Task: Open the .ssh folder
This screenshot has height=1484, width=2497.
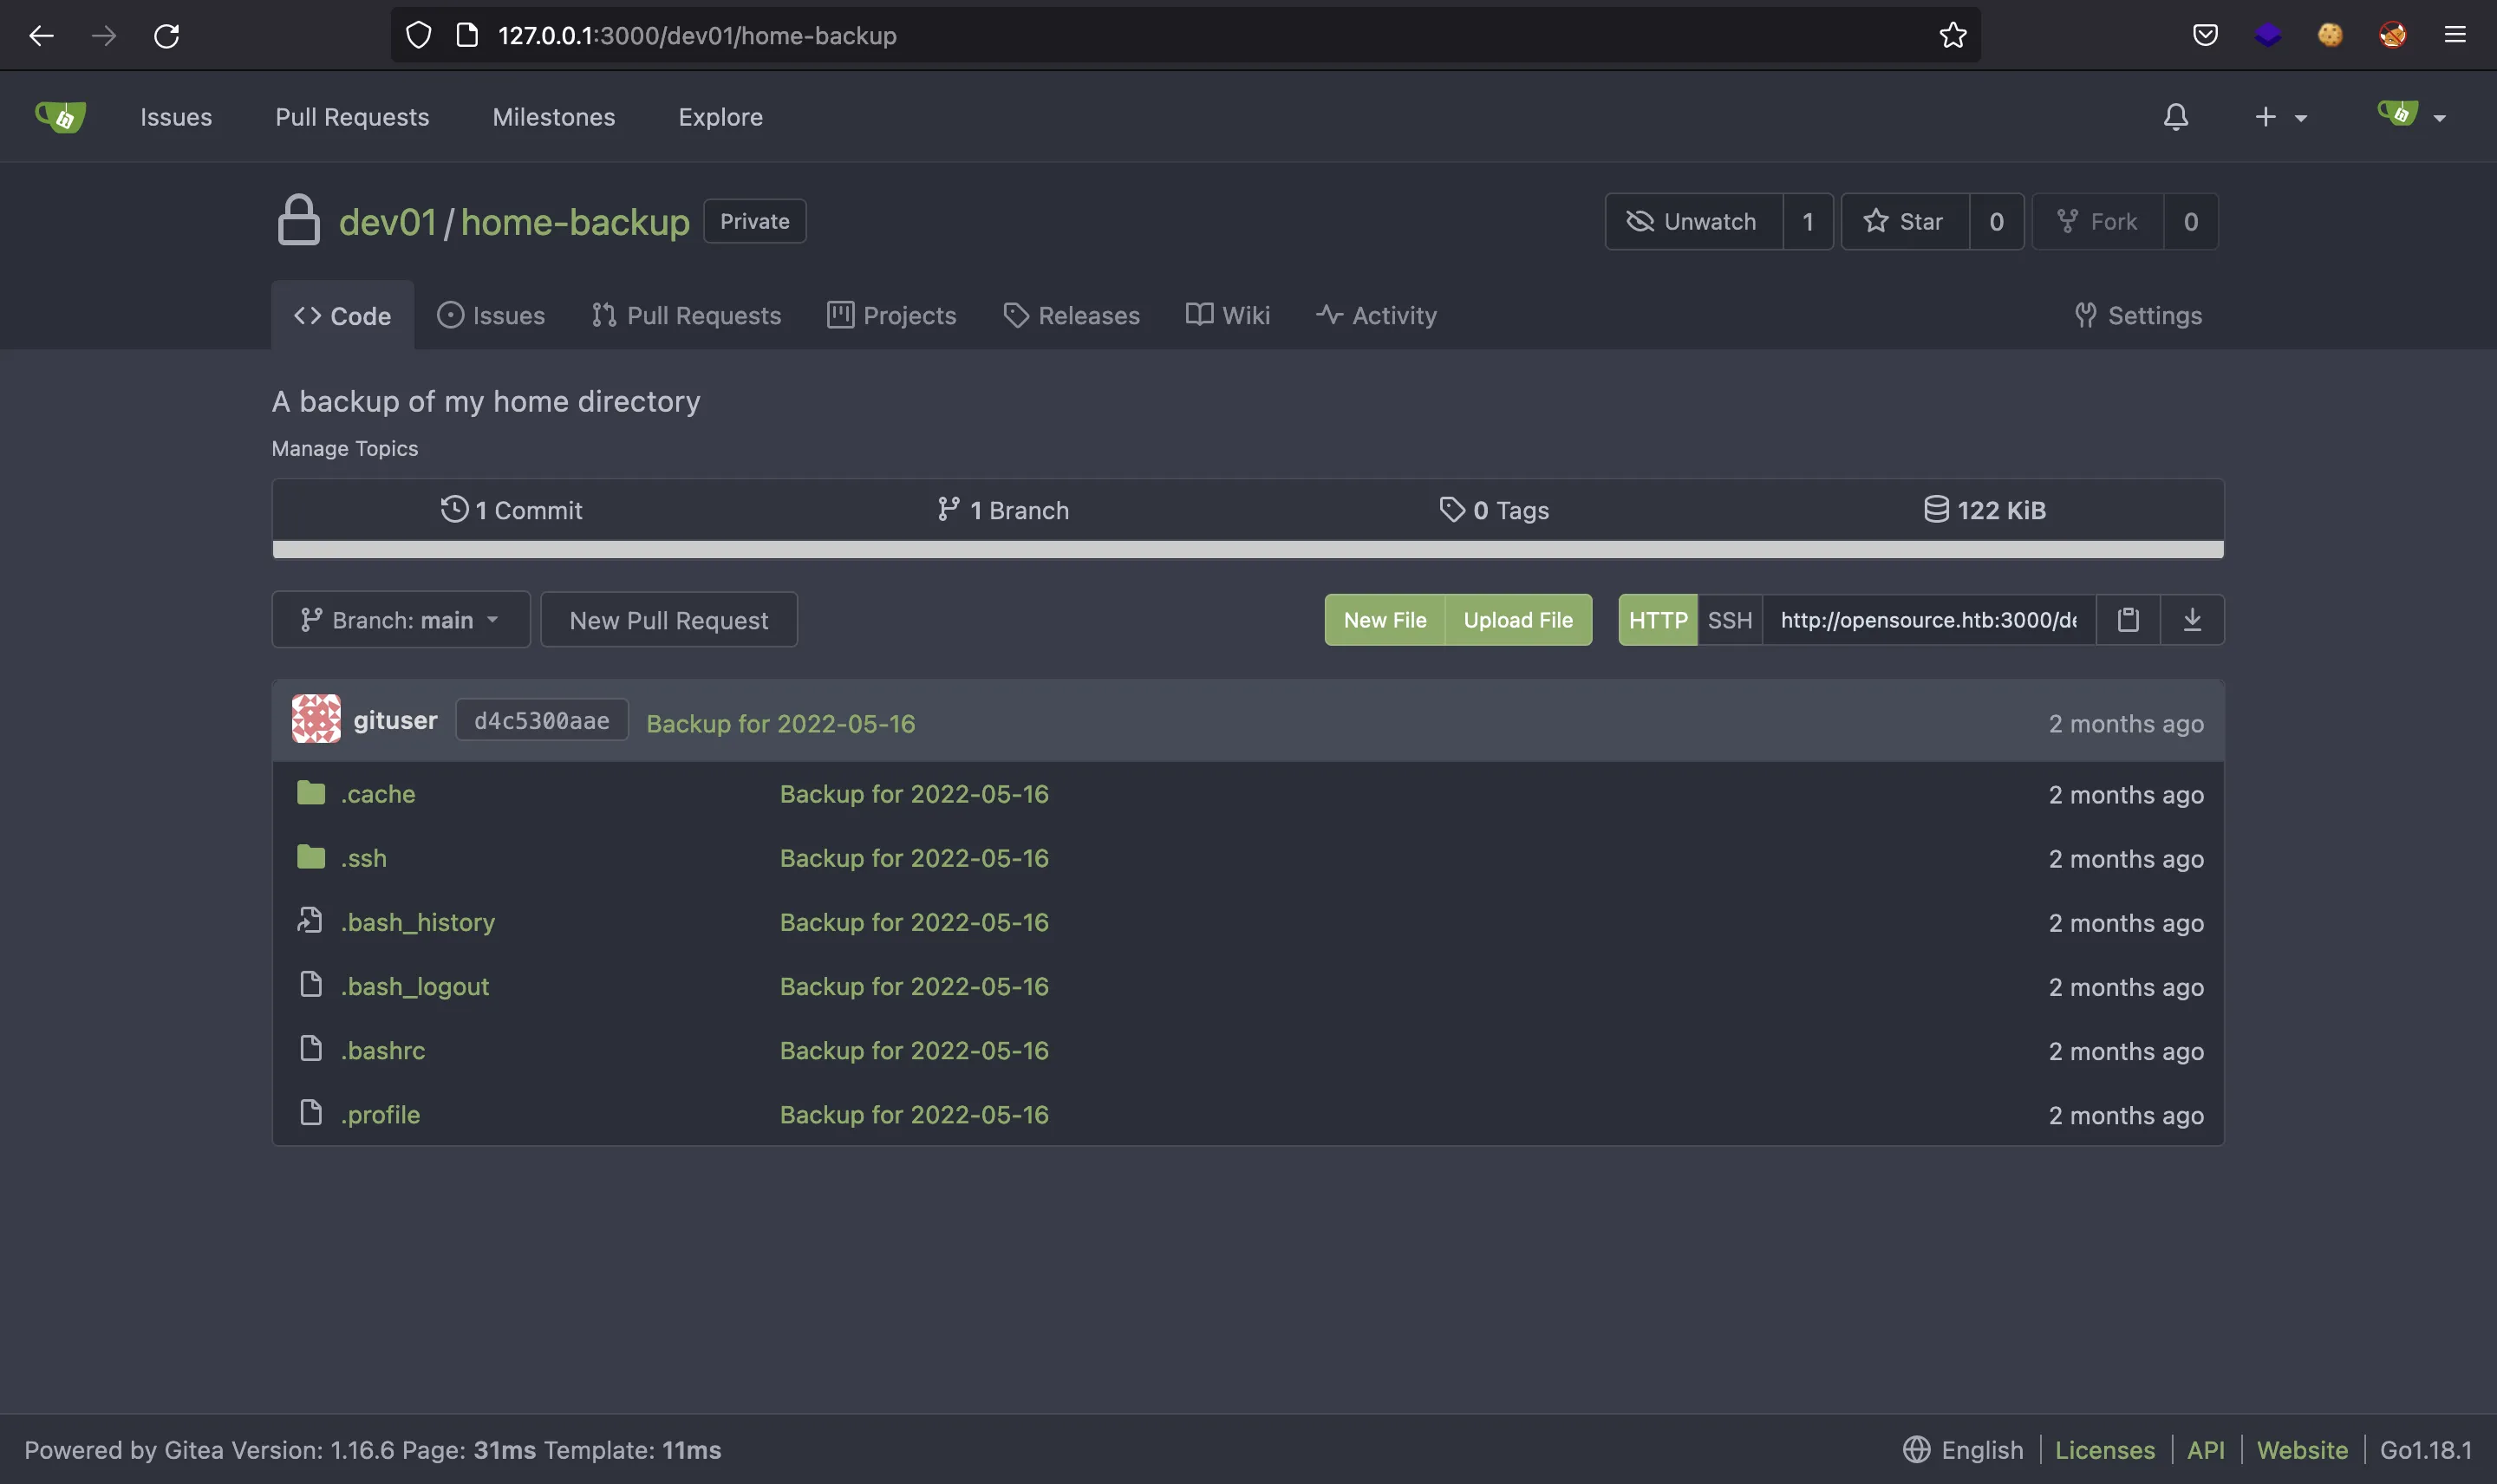Action: coord(363,858)
